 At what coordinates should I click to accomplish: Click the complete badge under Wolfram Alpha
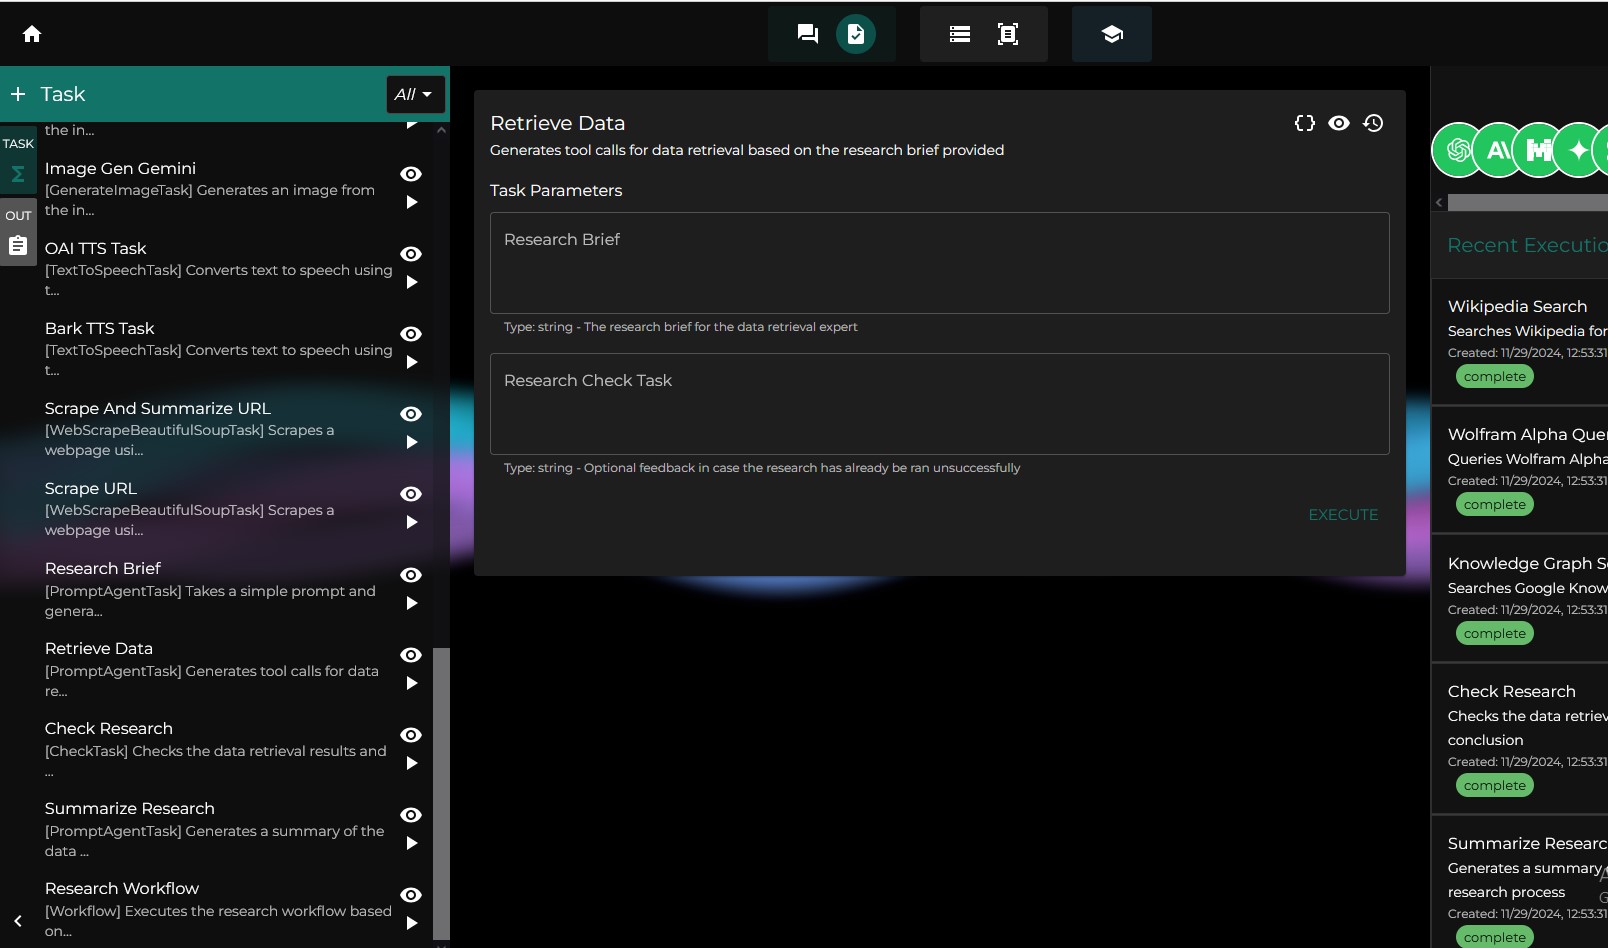[x=1495, y=505]
